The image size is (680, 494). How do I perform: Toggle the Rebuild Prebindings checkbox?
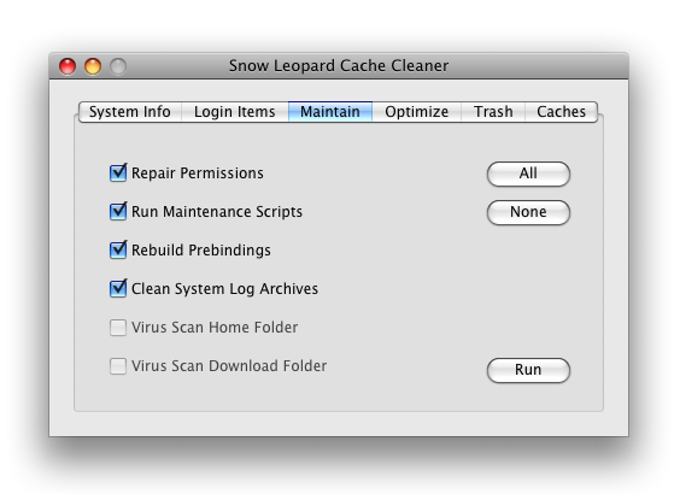pos(118,250)
